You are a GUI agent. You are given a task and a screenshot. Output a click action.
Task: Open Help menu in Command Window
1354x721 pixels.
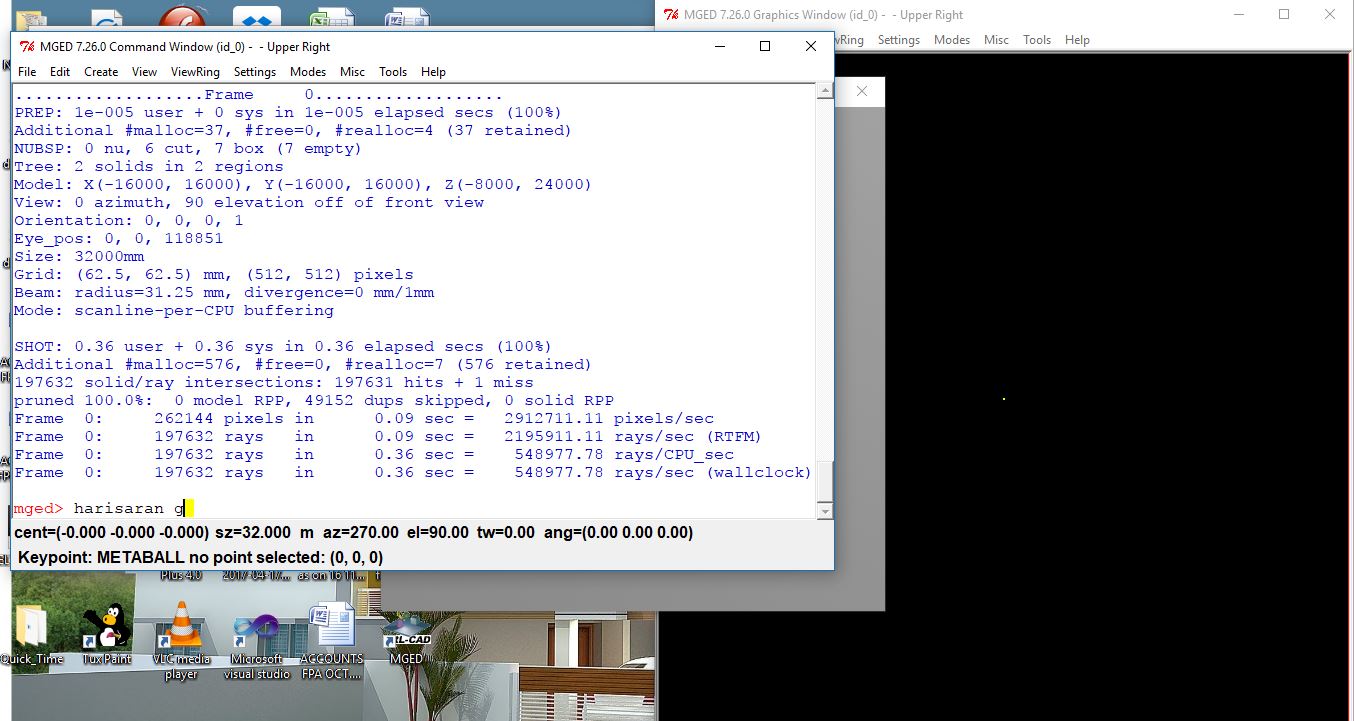coord(433,72)
